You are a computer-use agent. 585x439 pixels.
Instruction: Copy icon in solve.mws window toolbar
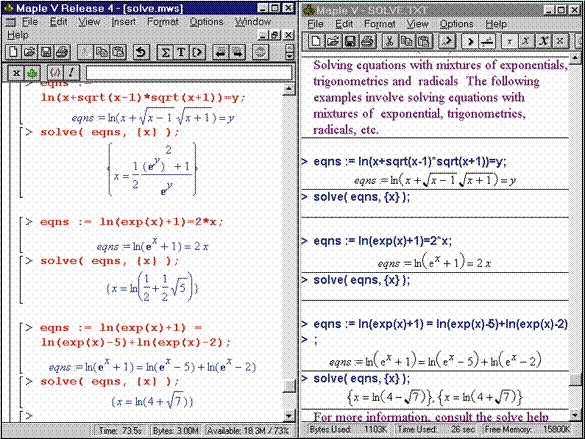click(x=101, y=52)
